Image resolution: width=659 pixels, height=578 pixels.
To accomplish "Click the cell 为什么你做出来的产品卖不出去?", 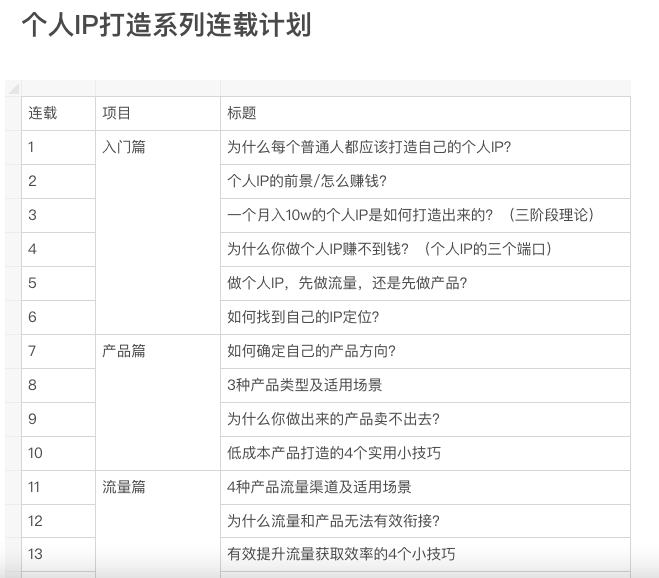I will tap(425, 420).
